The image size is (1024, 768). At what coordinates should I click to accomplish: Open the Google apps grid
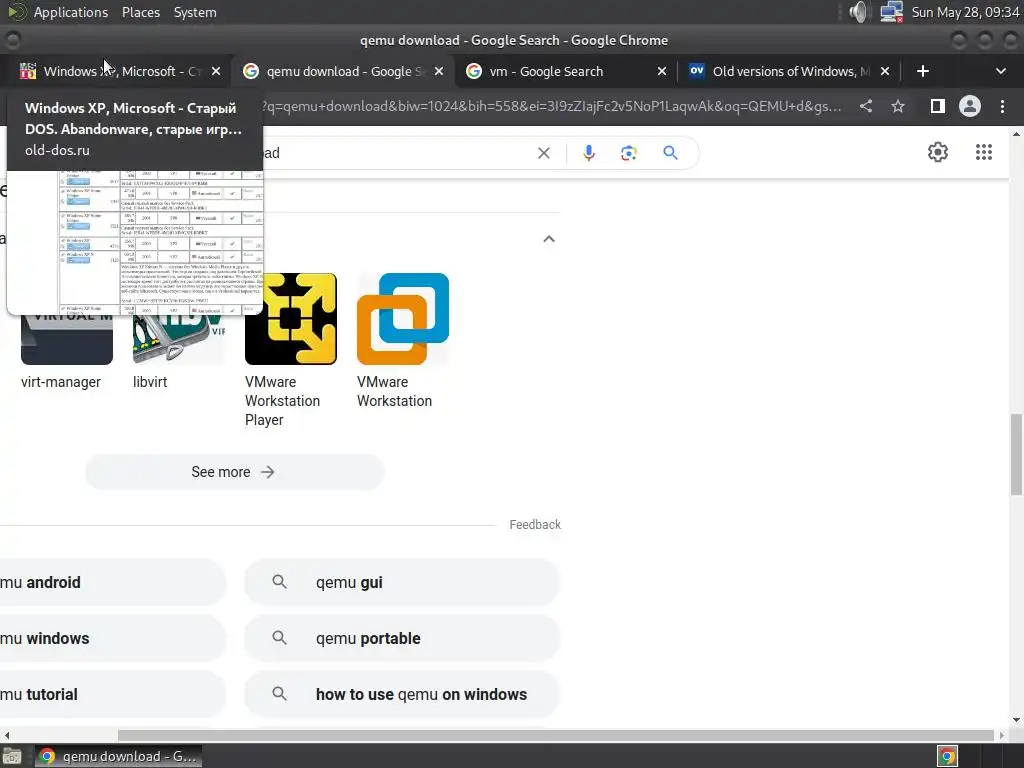(984, 152)
